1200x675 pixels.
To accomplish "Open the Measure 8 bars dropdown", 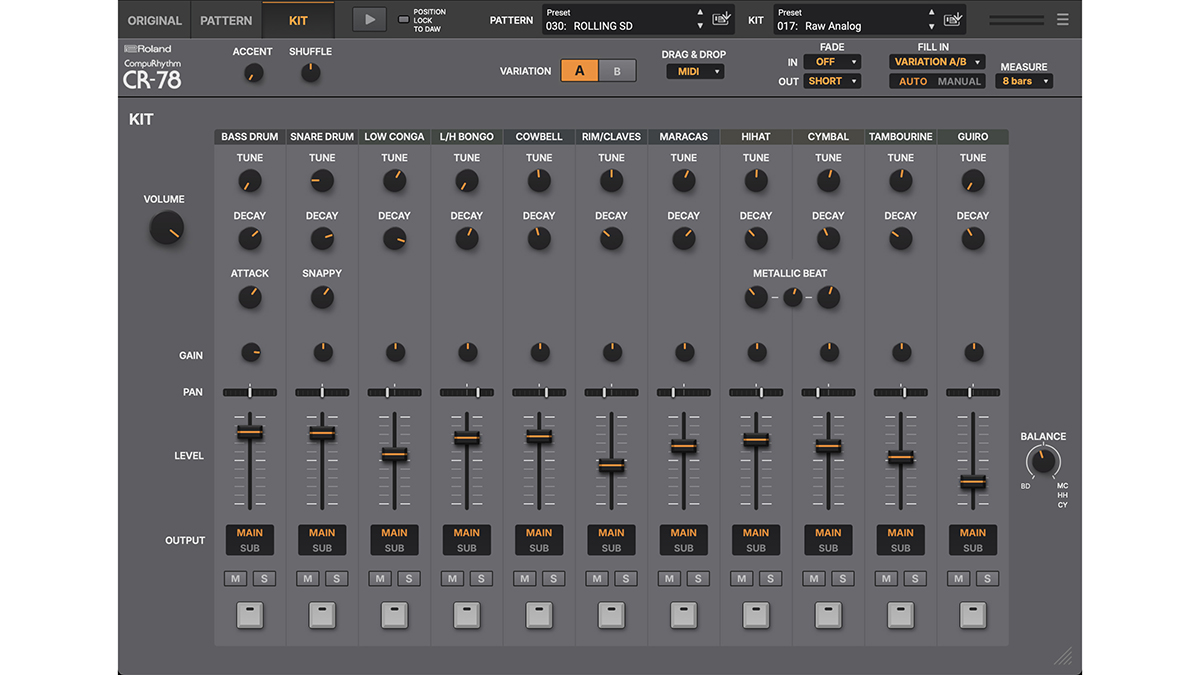I will pos(1023,80).
